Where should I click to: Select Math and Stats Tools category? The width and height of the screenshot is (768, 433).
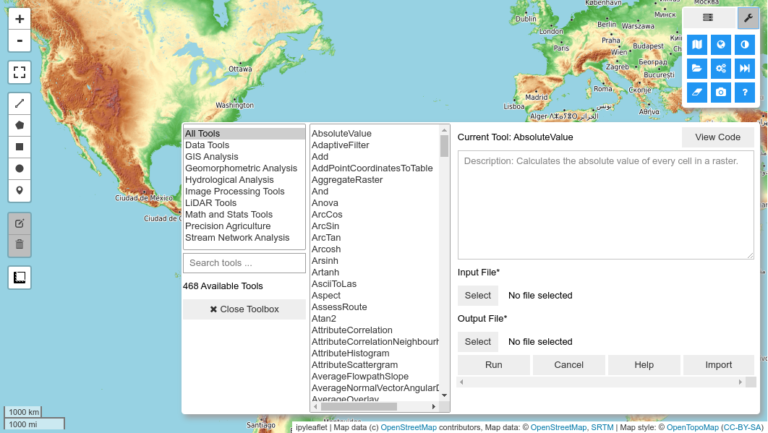click(x=244, y=215)
